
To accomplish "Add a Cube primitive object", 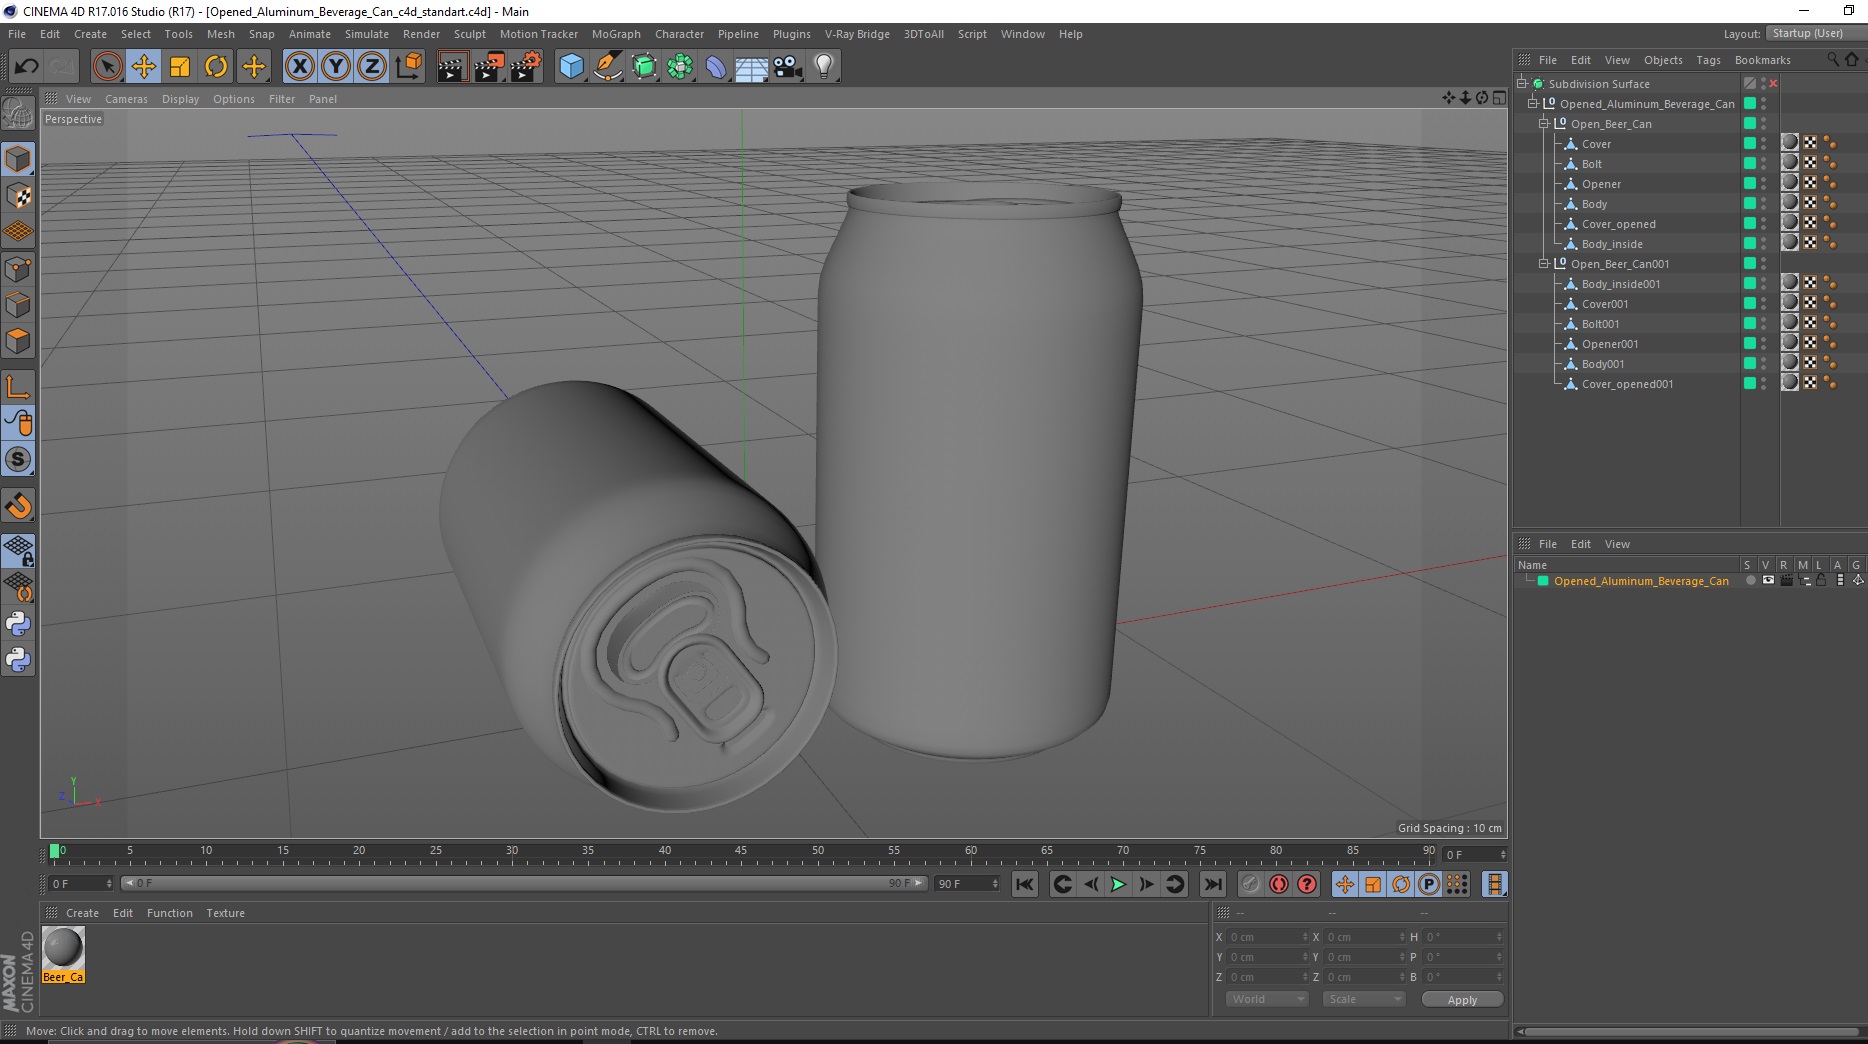I will pos(571,67).
